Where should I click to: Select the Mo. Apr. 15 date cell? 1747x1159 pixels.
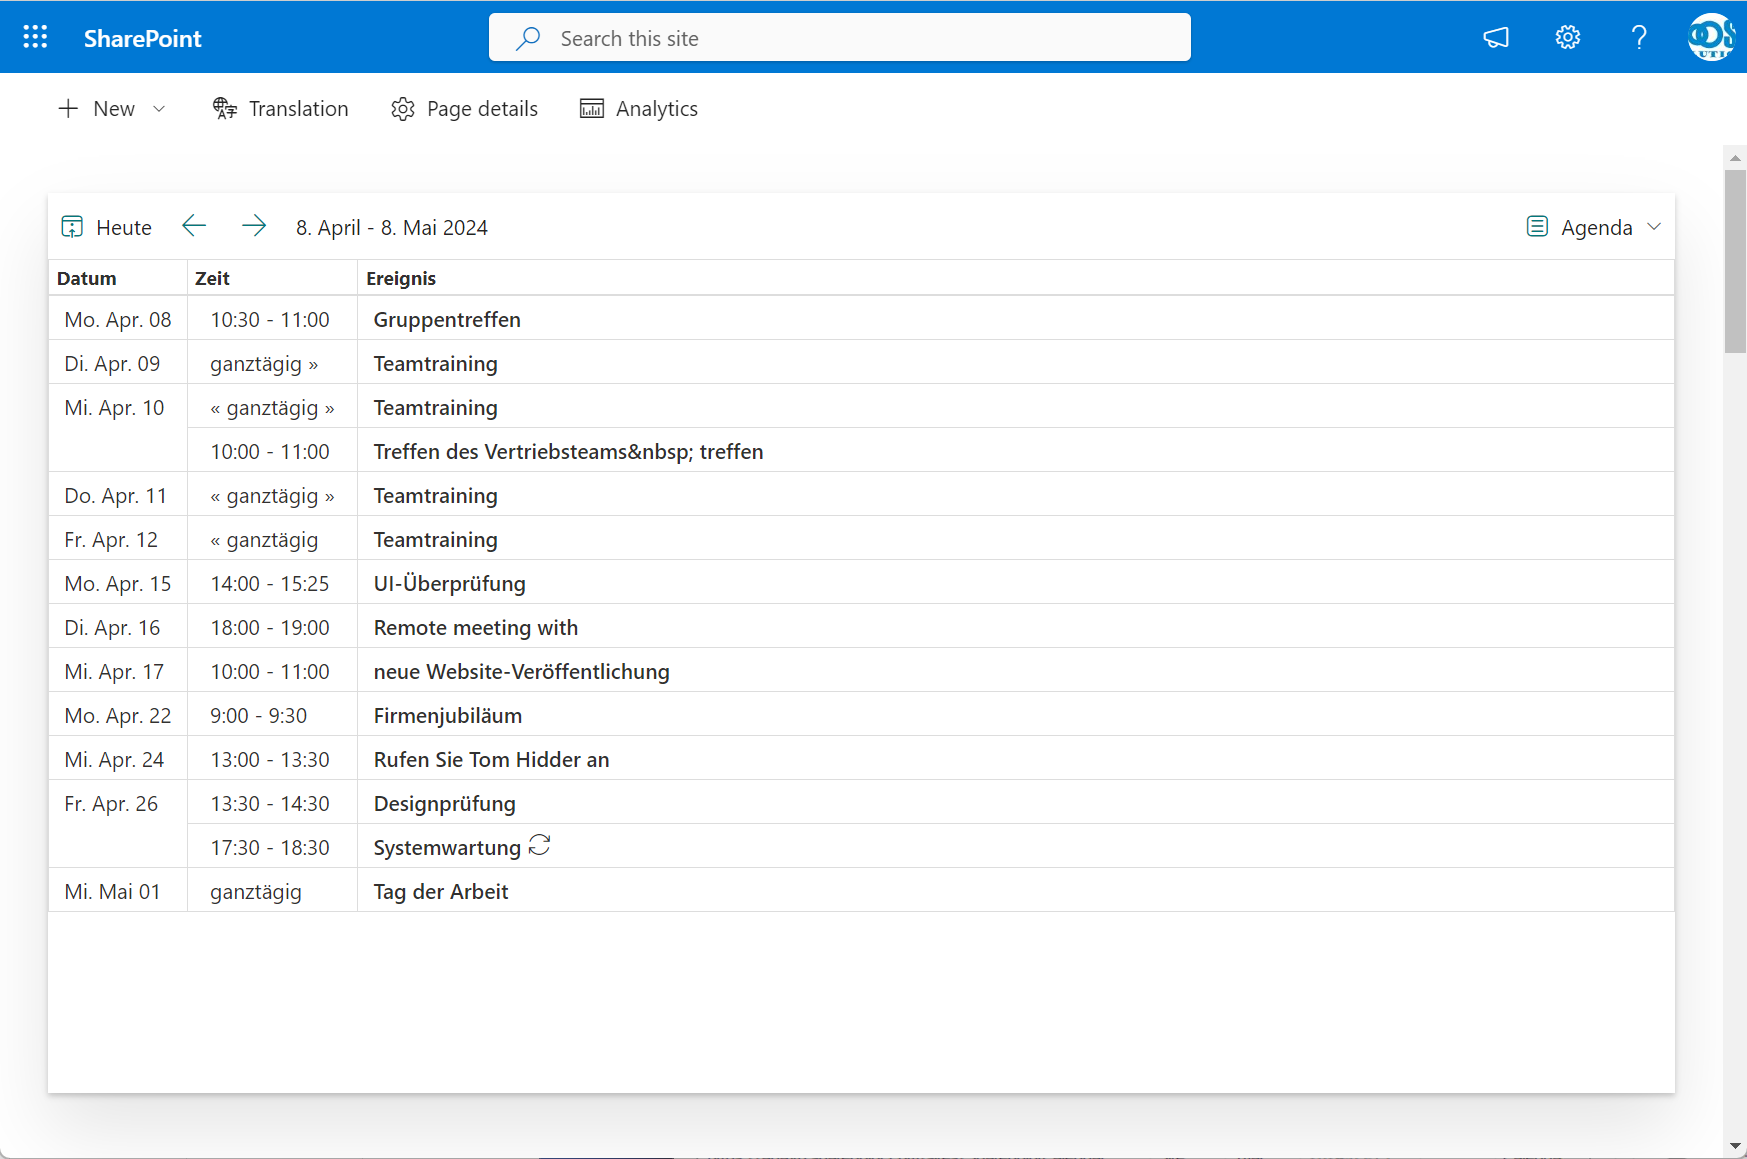[x=118, y=584]
